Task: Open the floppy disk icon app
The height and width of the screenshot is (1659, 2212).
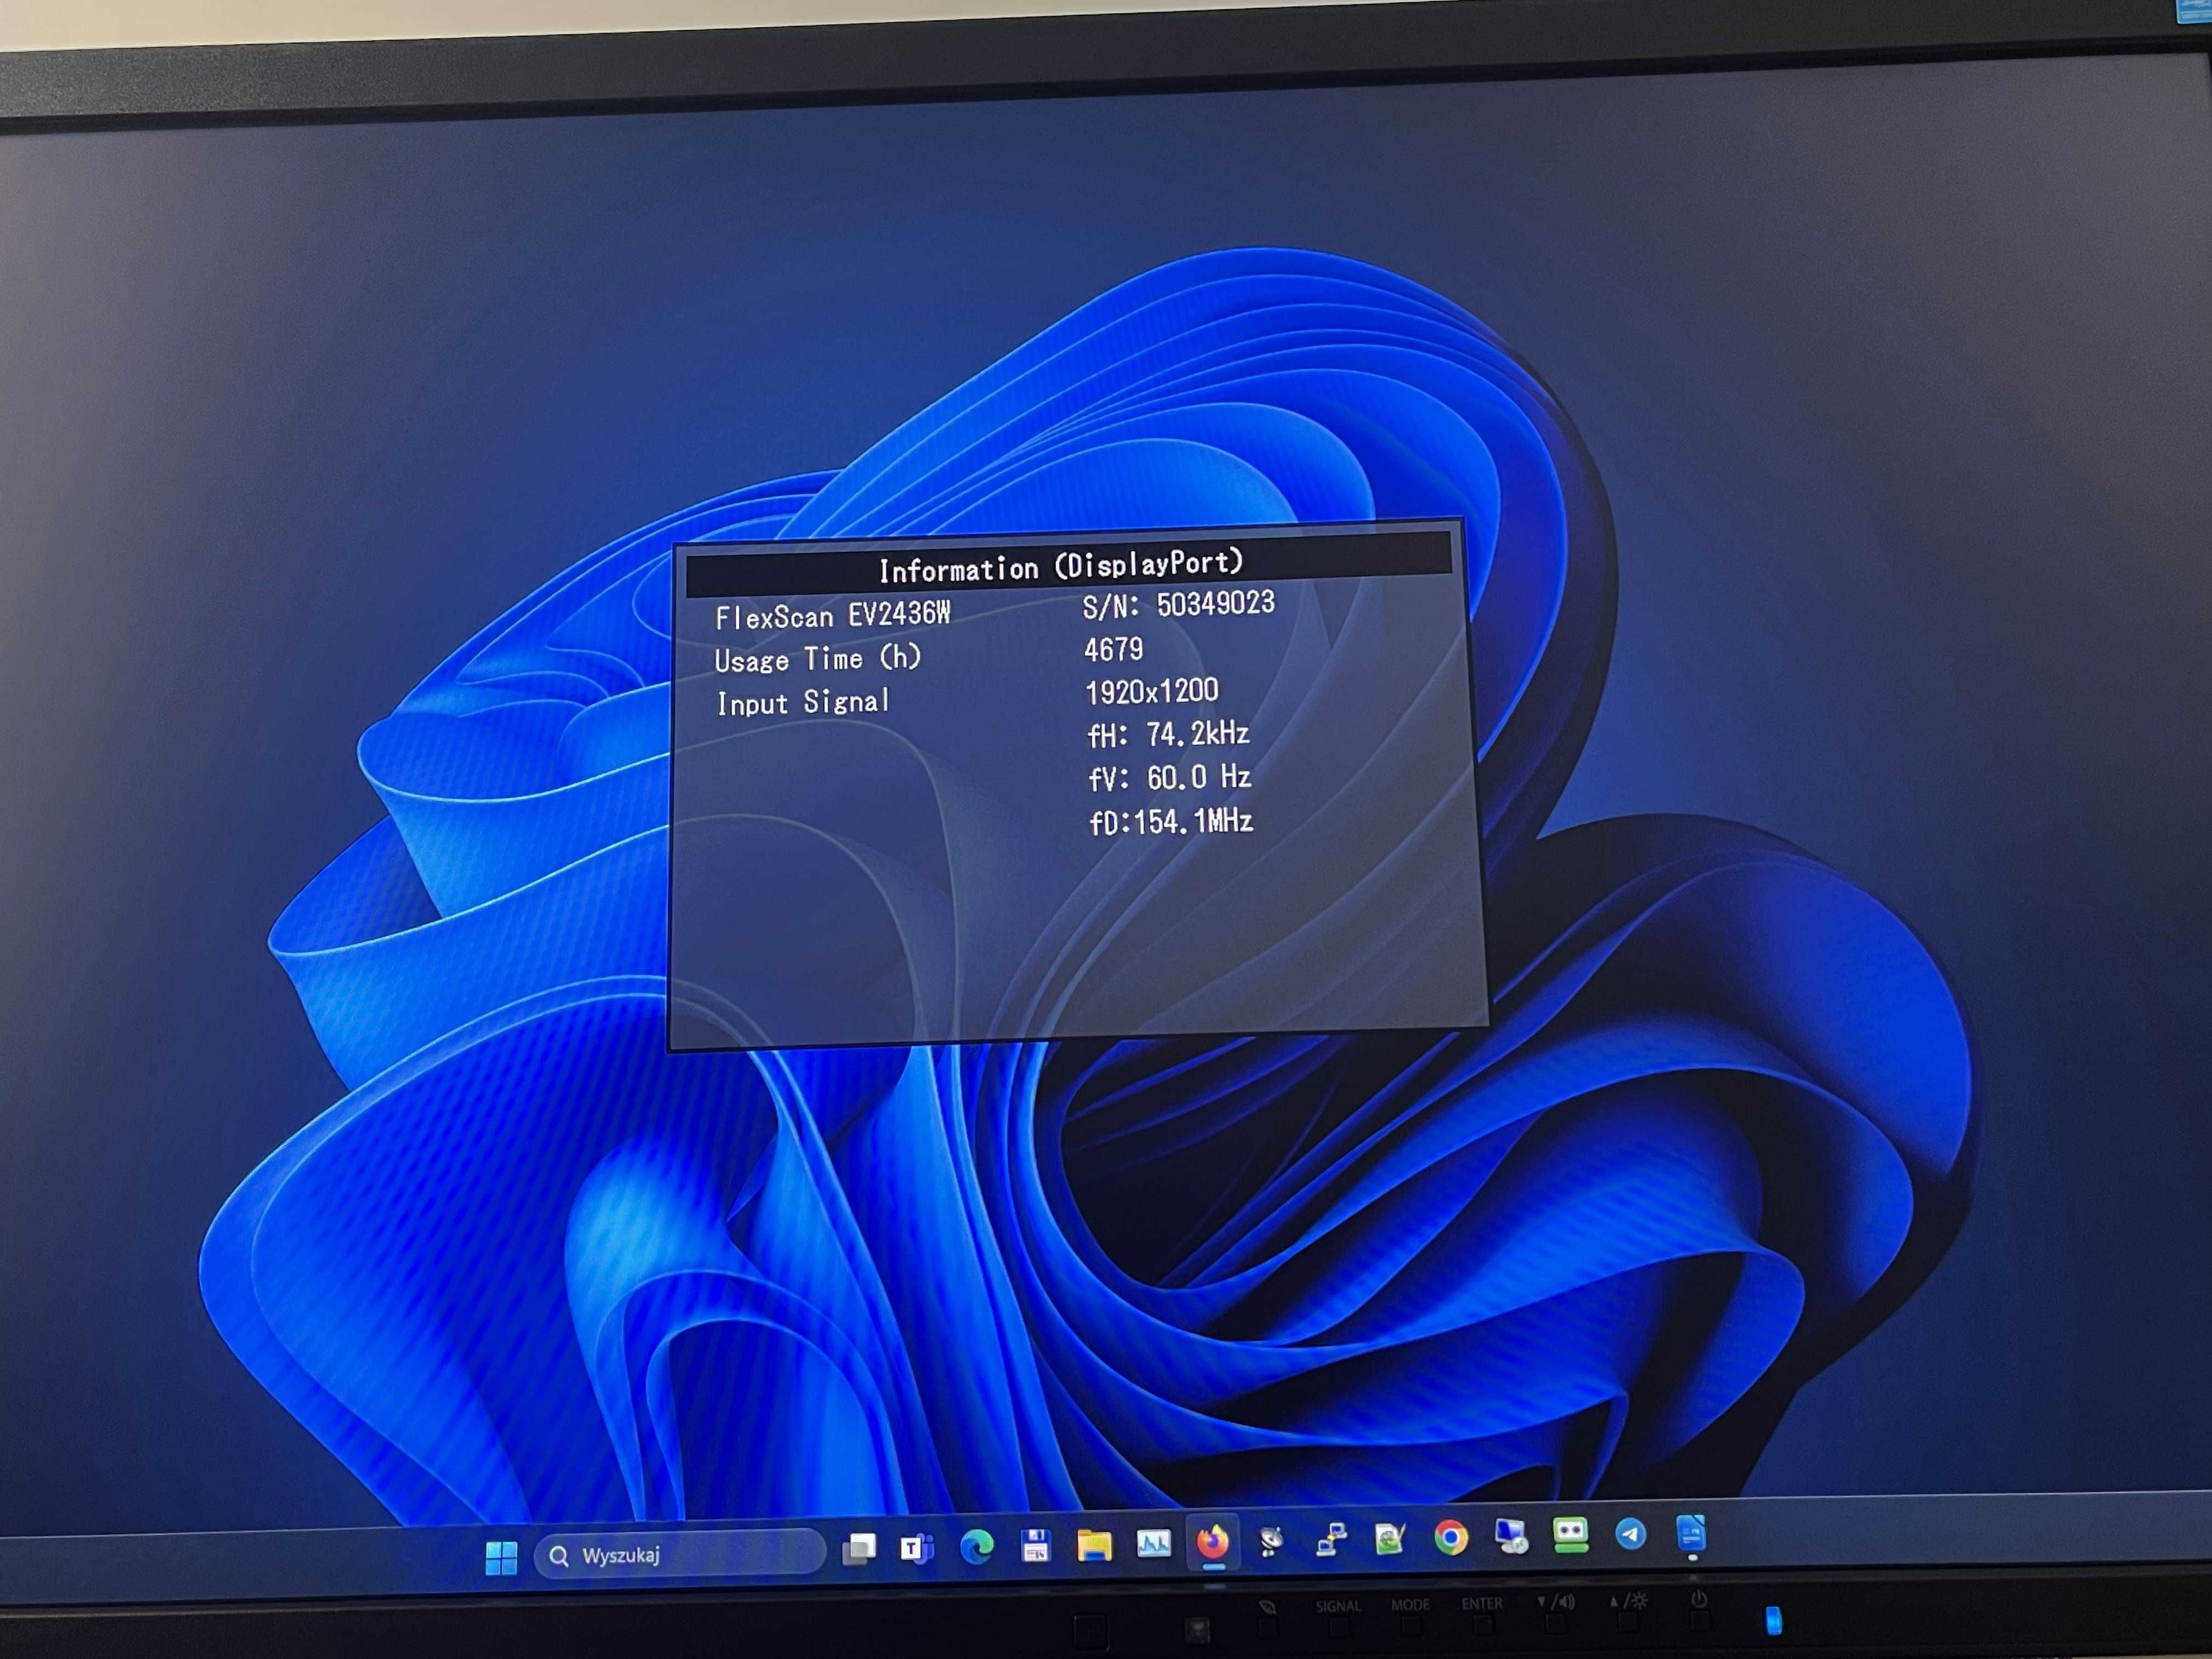Action: (x=1035, y=1546)
